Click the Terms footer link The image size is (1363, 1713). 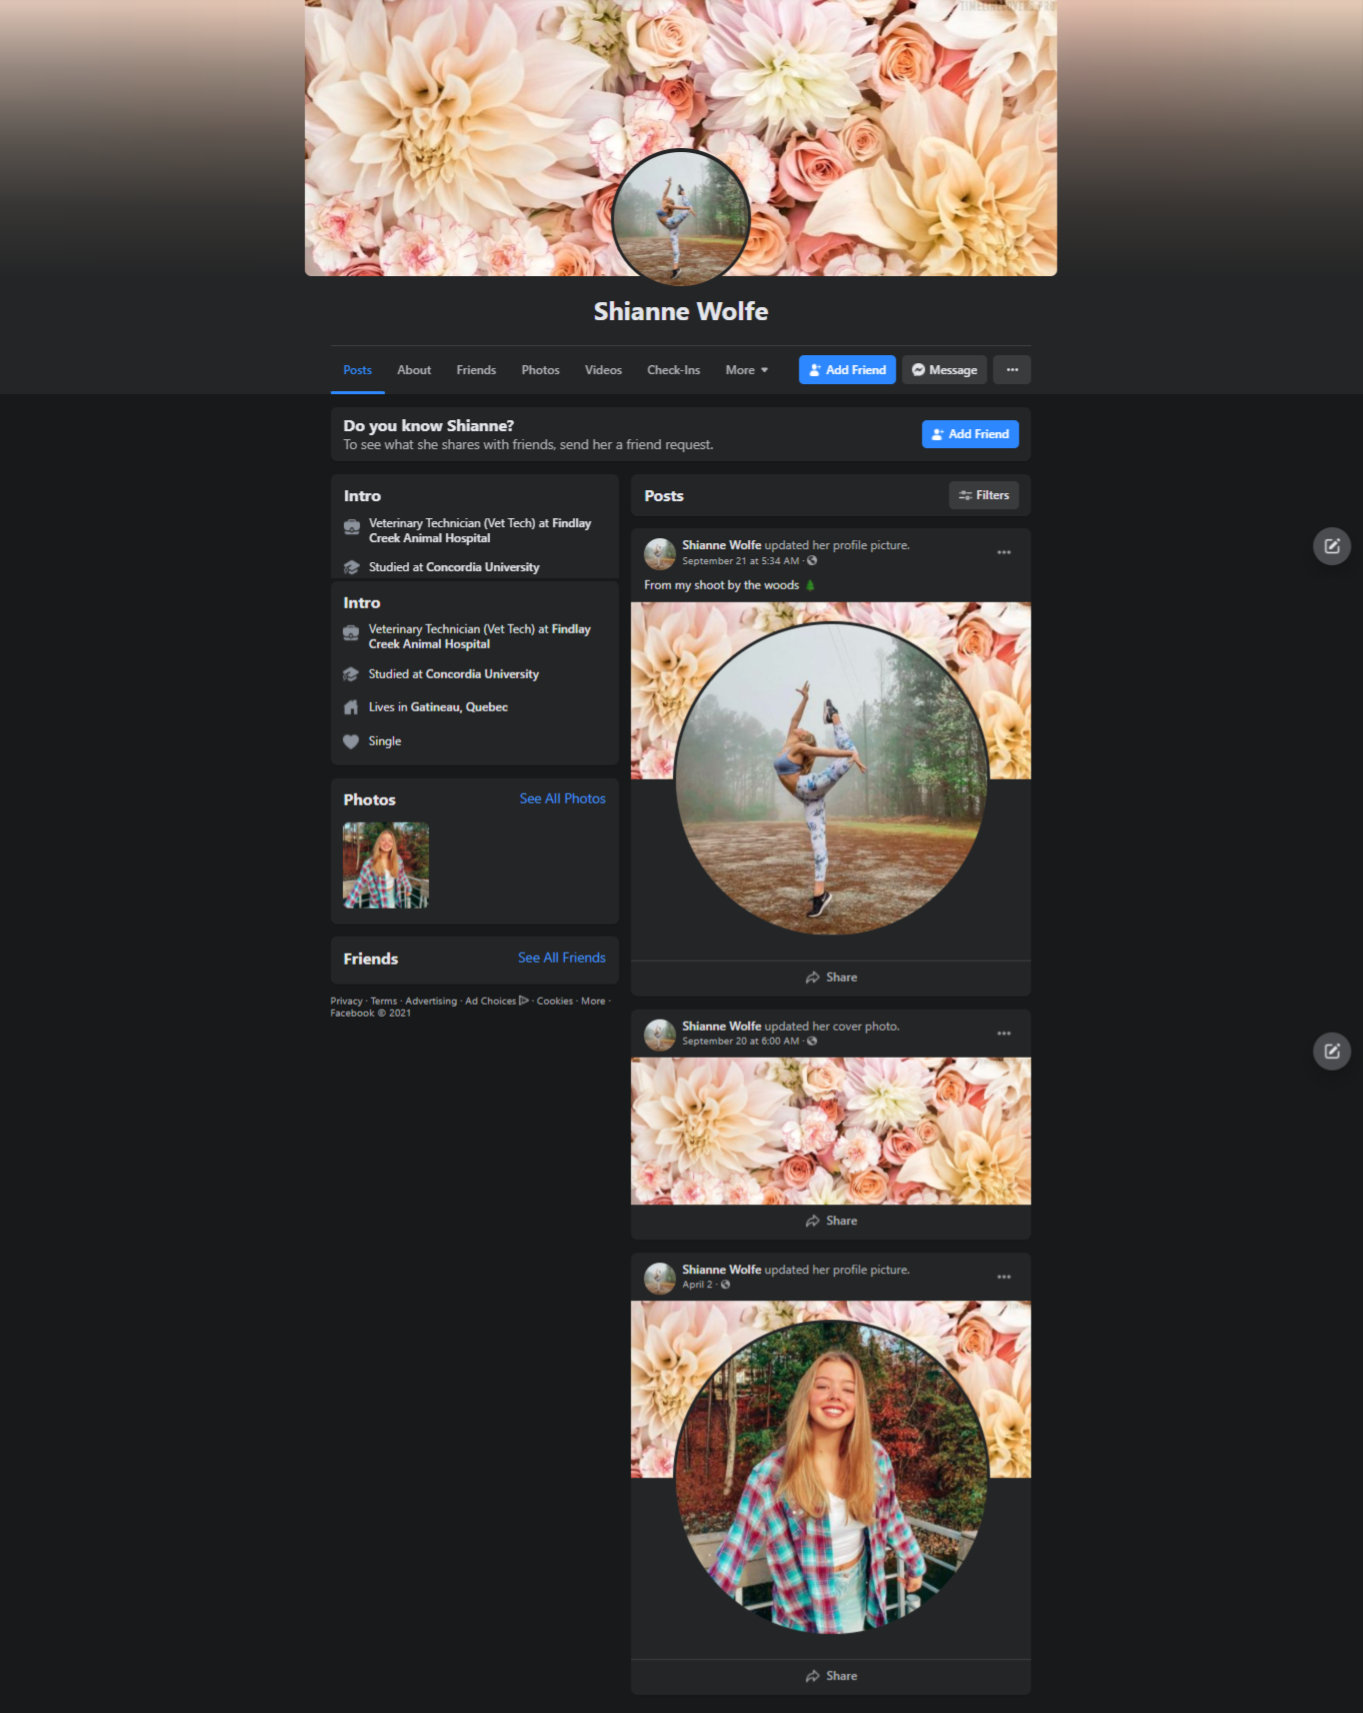pos(383,1001)
